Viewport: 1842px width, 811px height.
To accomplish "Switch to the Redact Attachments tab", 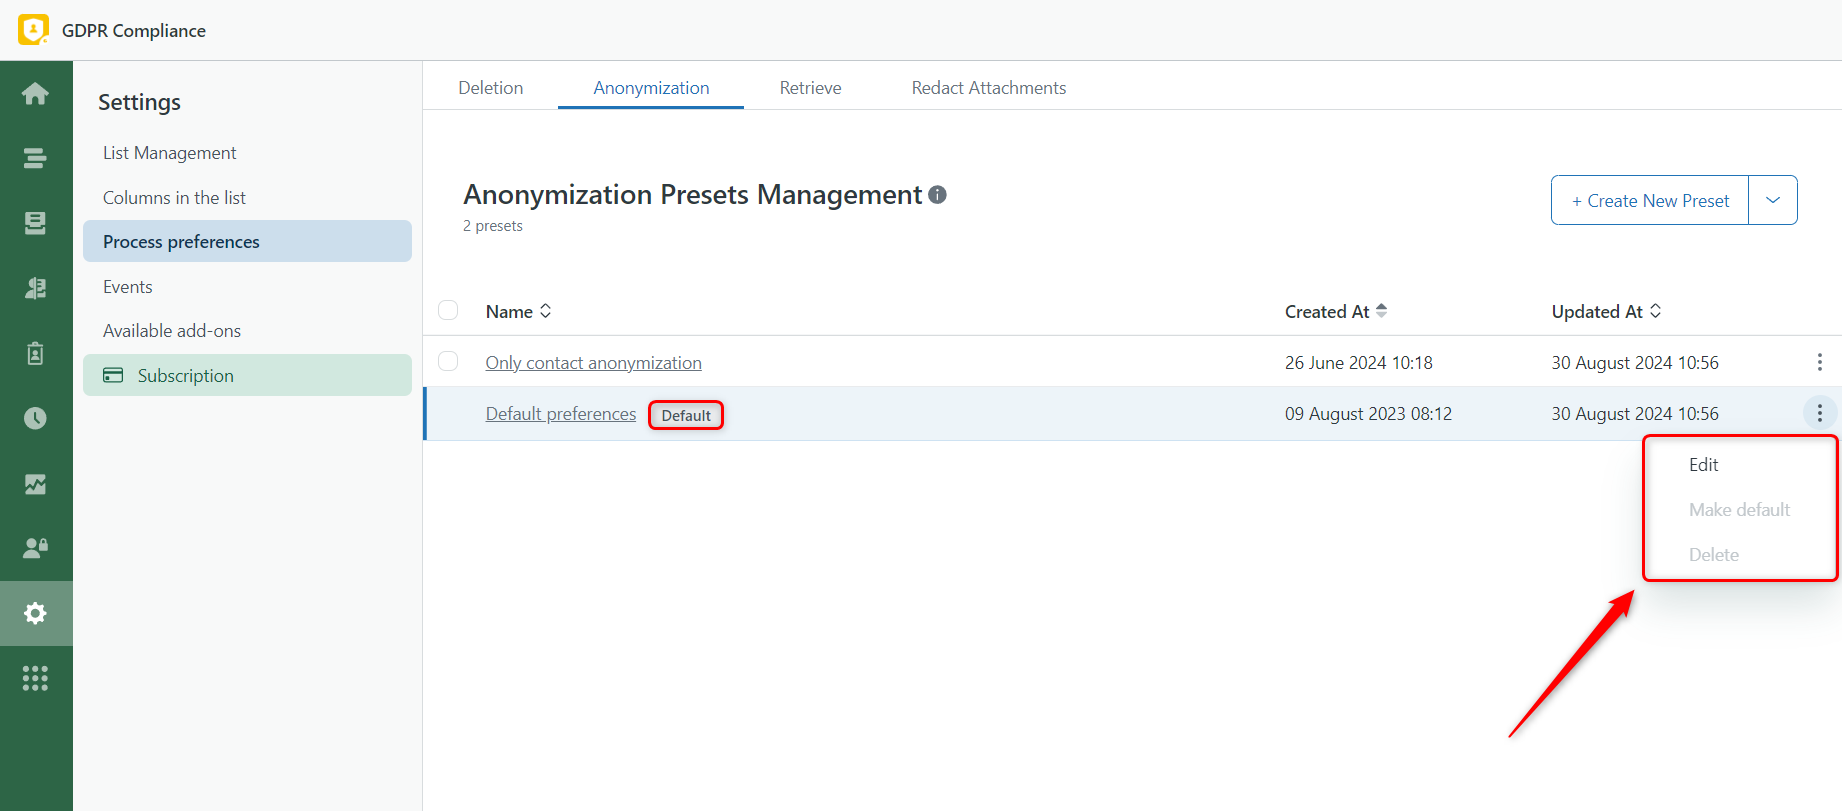I will pos(989,88).
